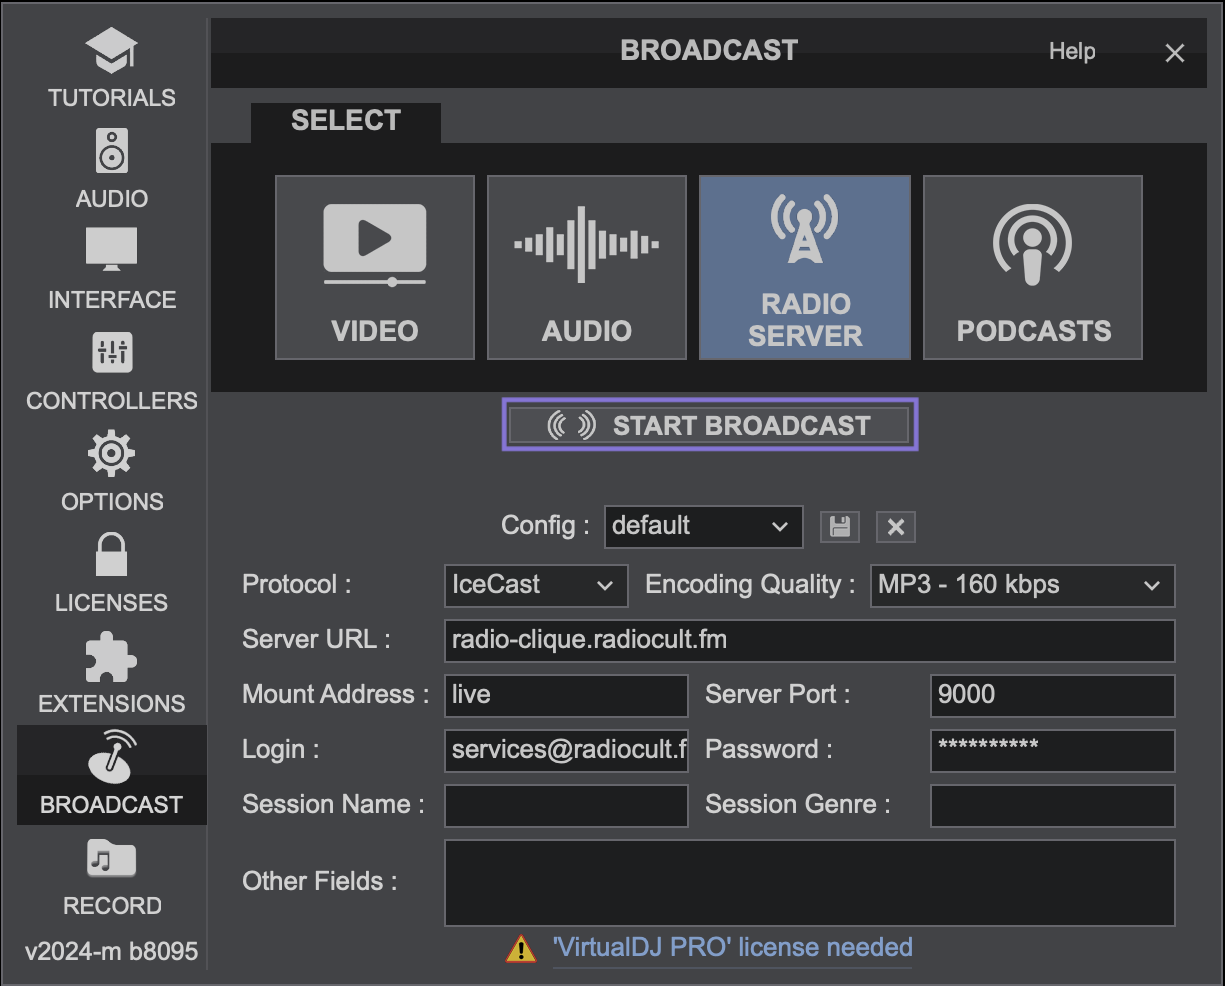Open the Extensions puzzle-piece section
This screenshot has width=1225, height=986.
click(x=111, y=675)
